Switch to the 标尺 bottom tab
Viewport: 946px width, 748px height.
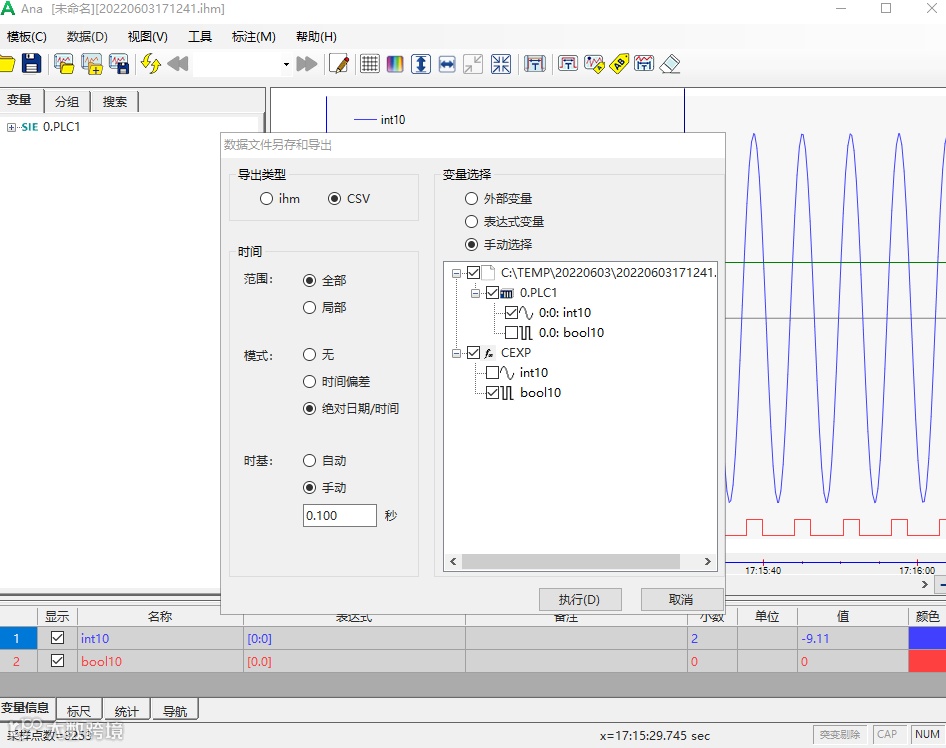78,711
